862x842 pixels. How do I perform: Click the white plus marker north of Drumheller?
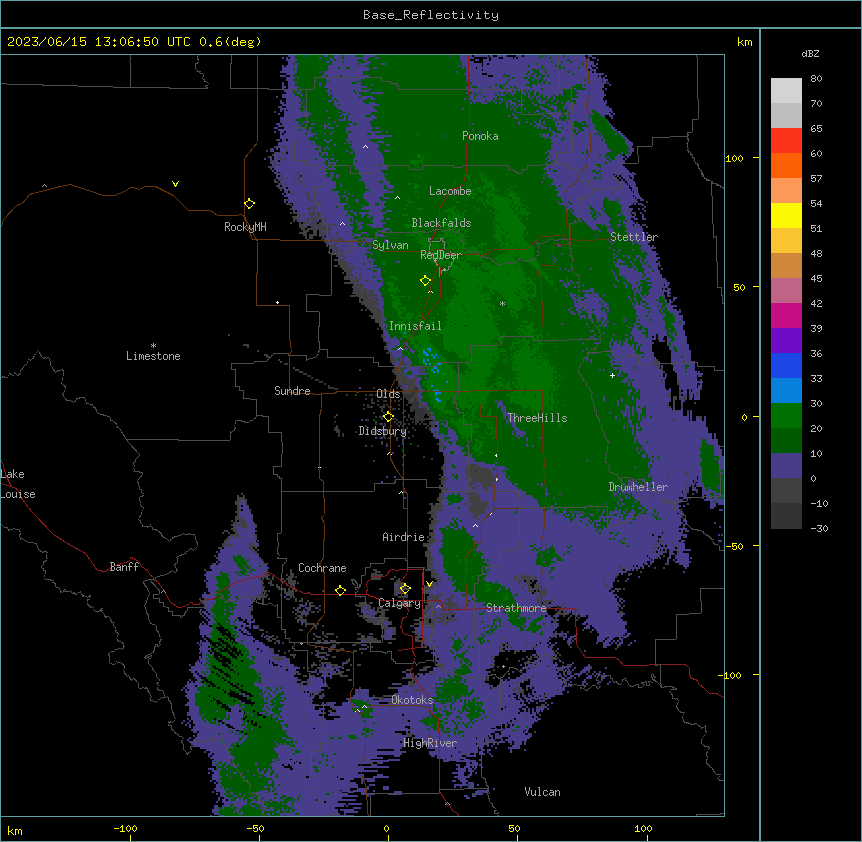coord(612,375)
